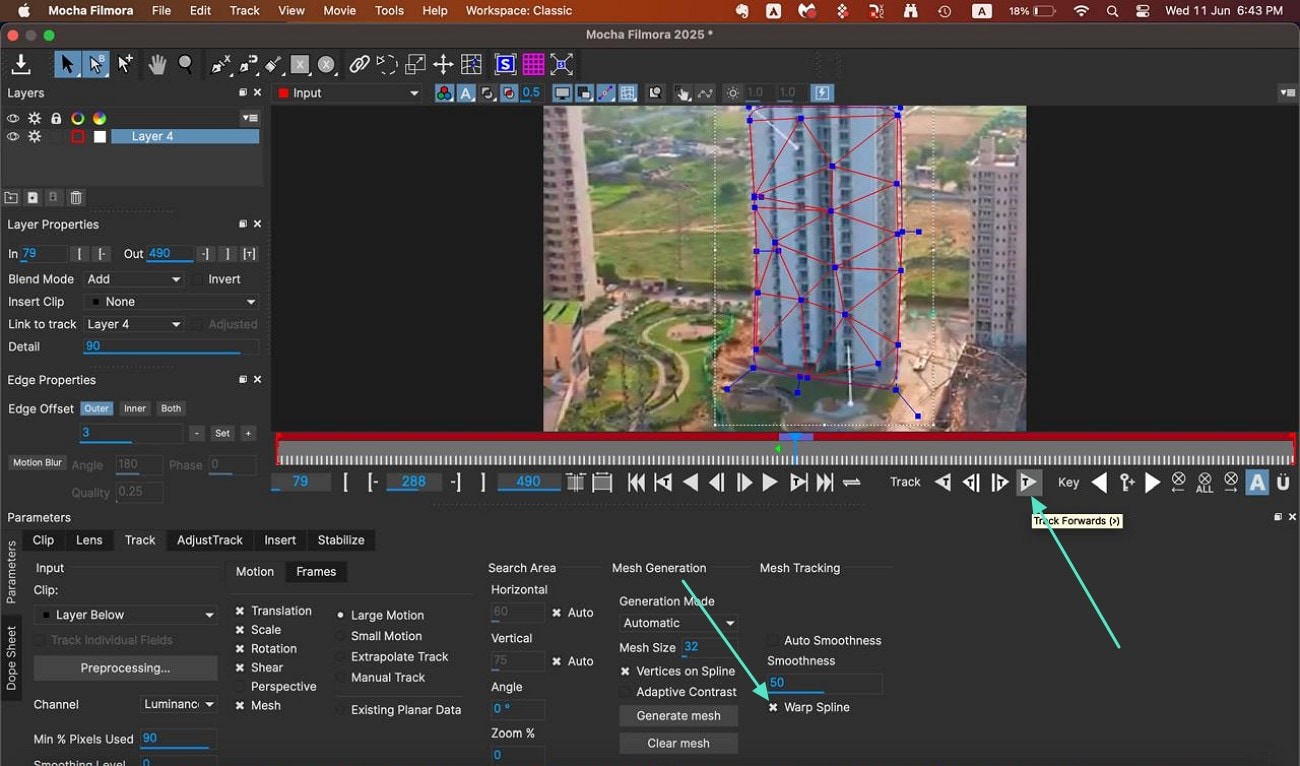Open the Input view dropdown

point(349,93)
